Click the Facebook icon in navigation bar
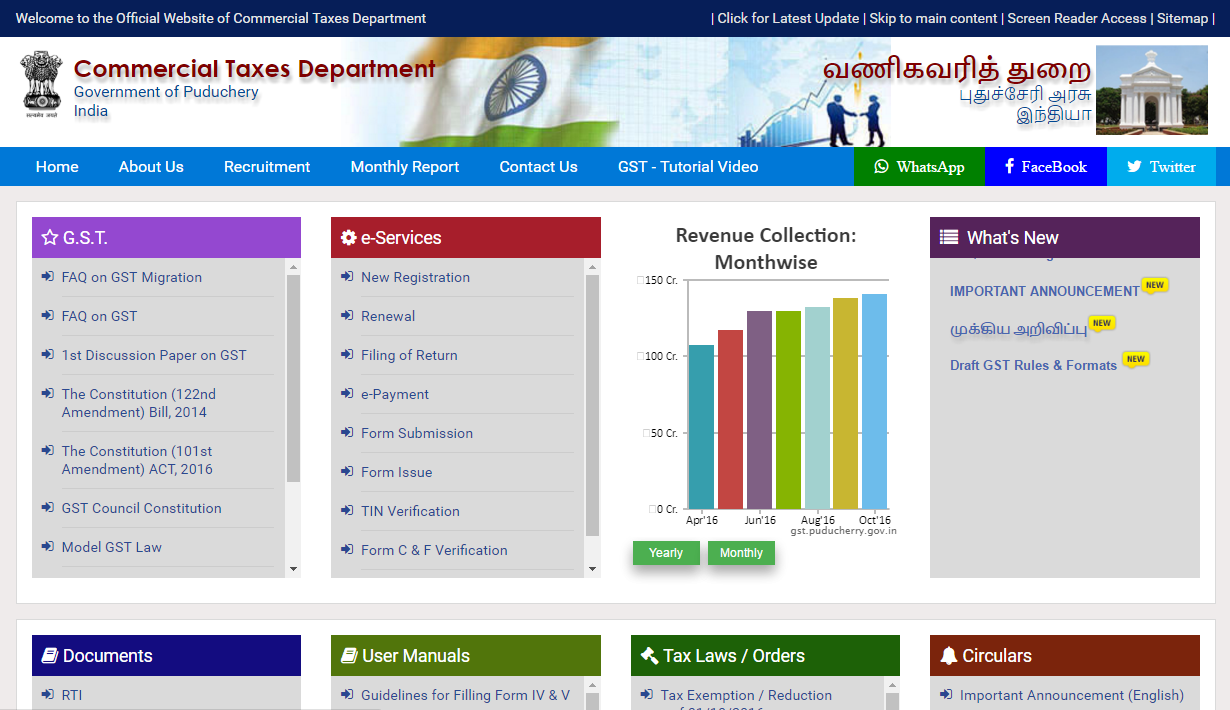Screen dimensions: 1230x710 pos(1010,167)
